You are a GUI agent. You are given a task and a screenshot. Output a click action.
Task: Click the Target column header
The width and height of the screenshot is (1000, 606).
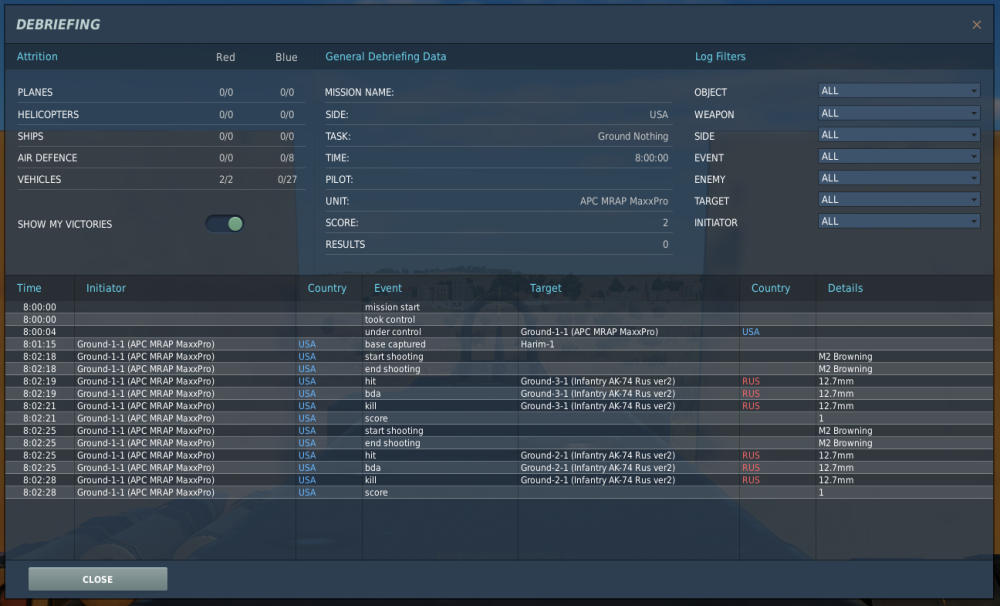click(546, 288)
